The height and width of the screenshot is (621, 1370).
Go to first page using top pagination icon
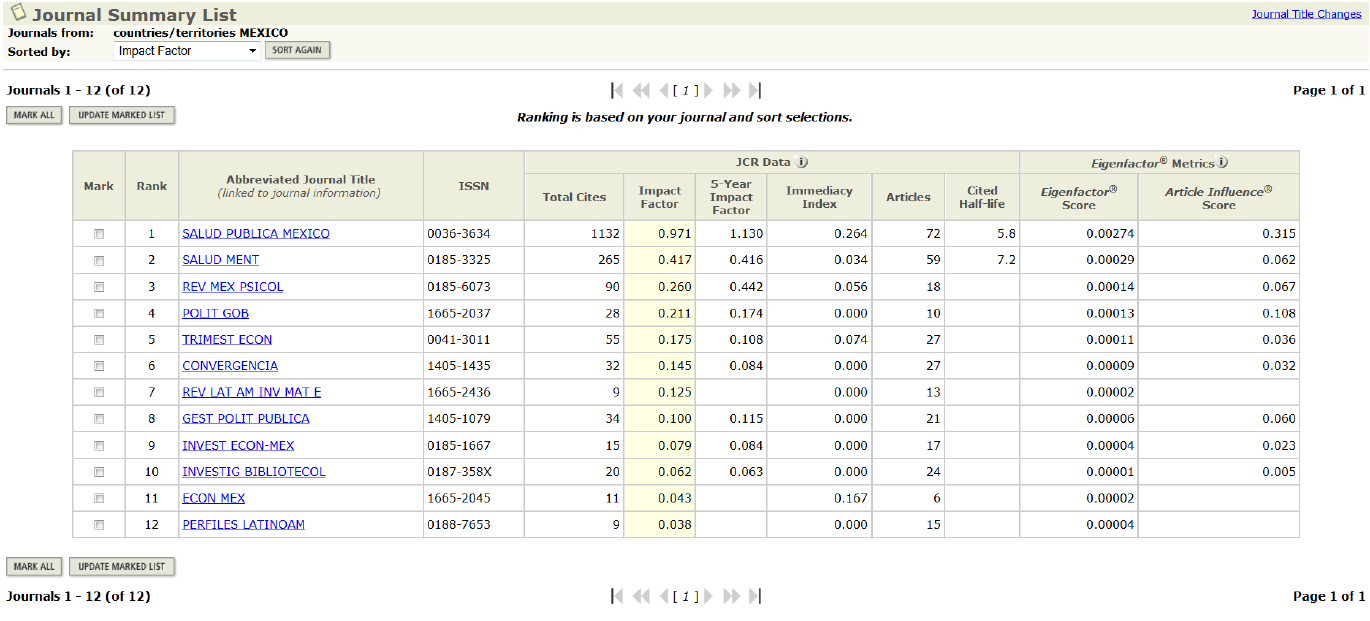(x=617, y=90)
